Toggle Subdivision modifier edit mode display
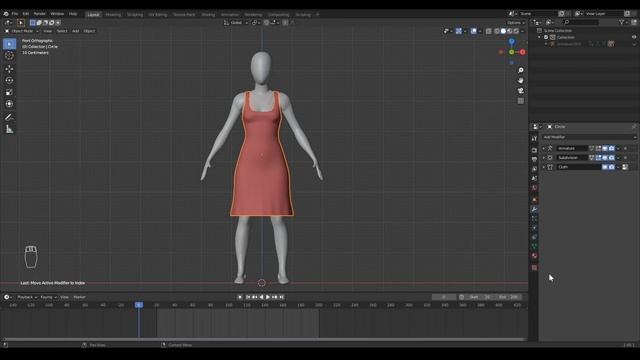The height and width of the screenshot is (360, 640). tap(598, 158)
